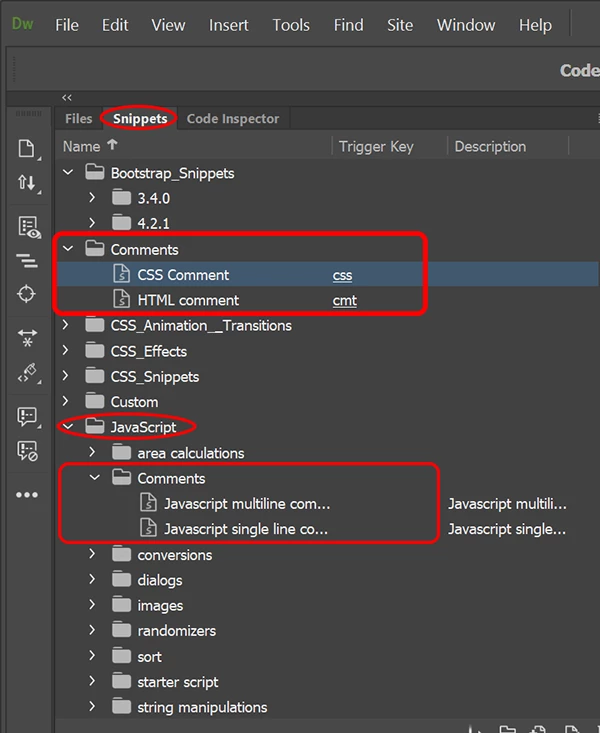Collapse panel with double-arrow icon
Screen dimensions: 600x733
(x=67, y=97)
